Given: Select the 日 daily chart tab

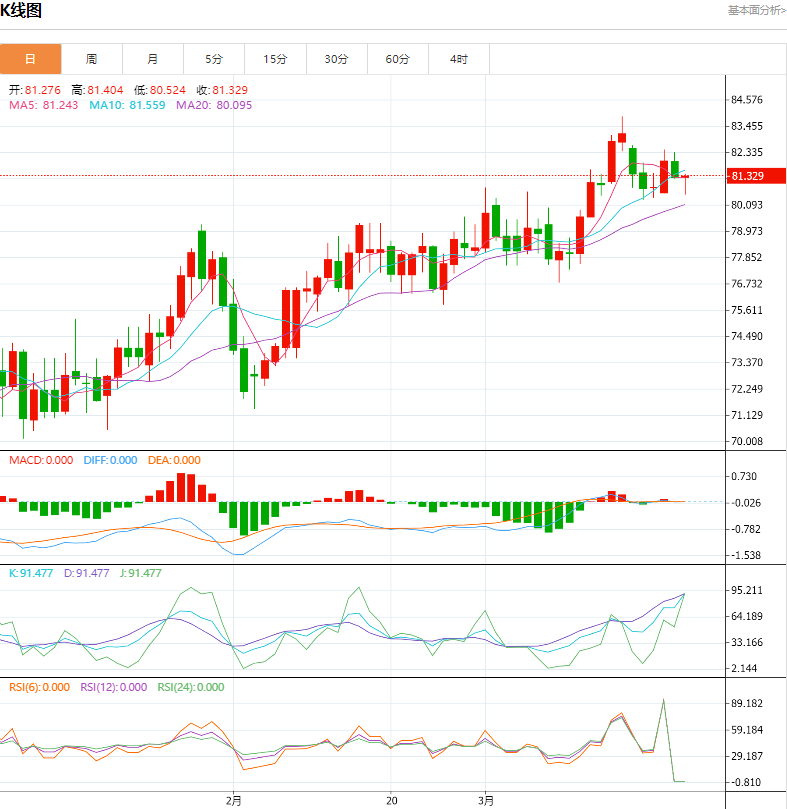Looking at the screenshot, I should tap(30, 59).
